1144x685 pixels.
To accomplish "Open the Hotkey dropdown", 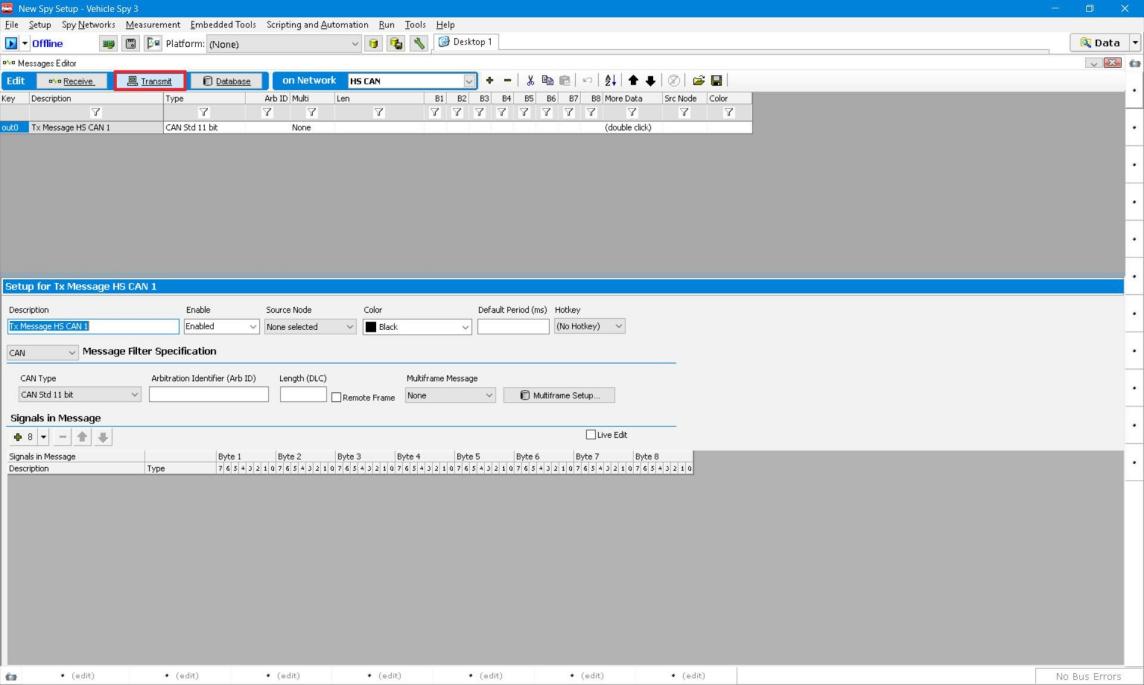I will click(619, 327).
